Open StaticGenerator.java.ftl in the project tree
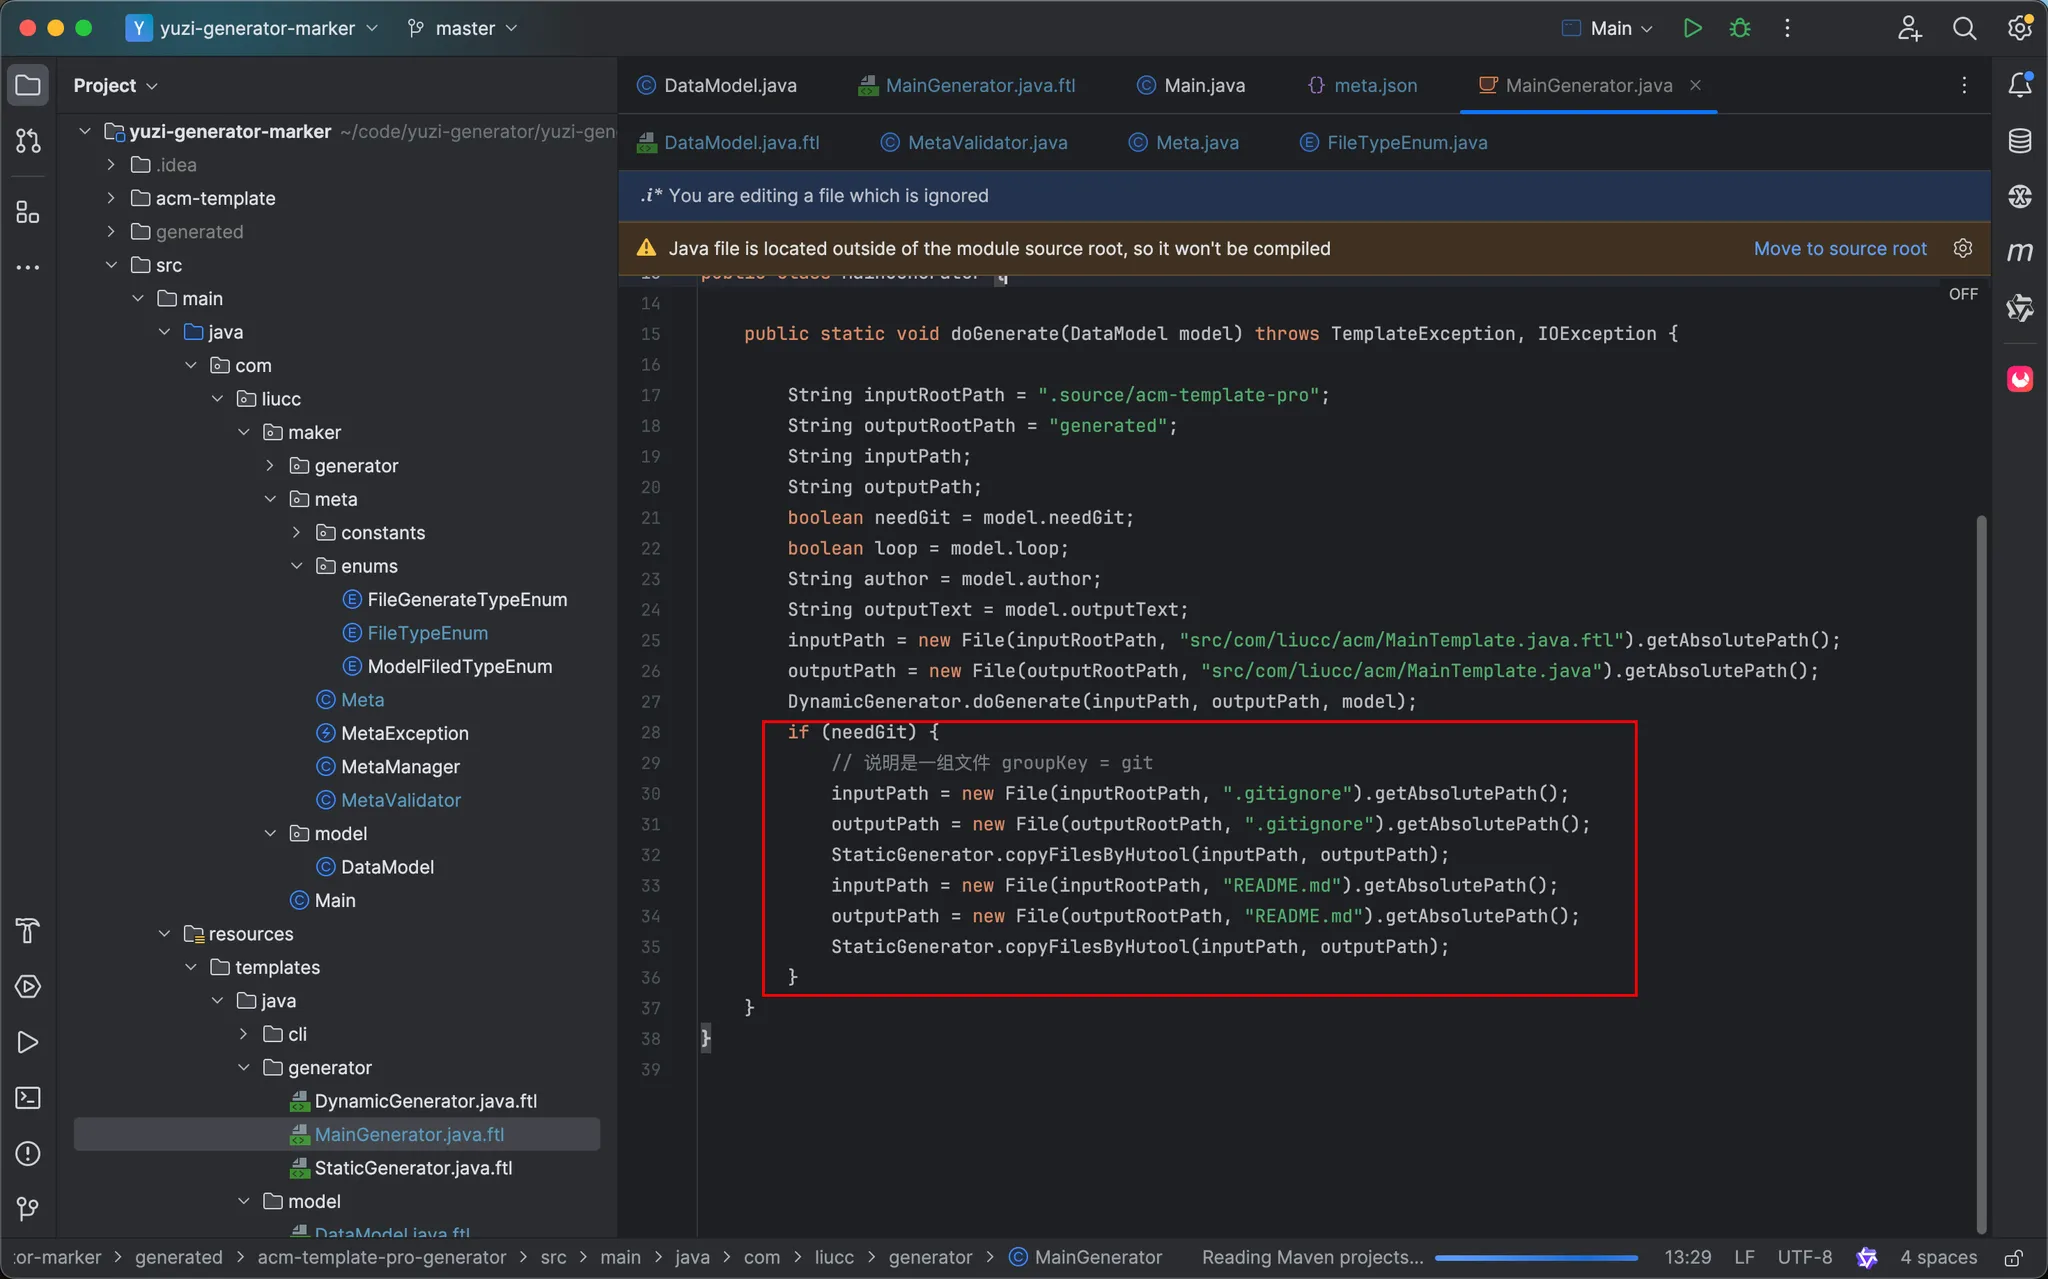The image size is (2048, 1279). coord(413,1168)
